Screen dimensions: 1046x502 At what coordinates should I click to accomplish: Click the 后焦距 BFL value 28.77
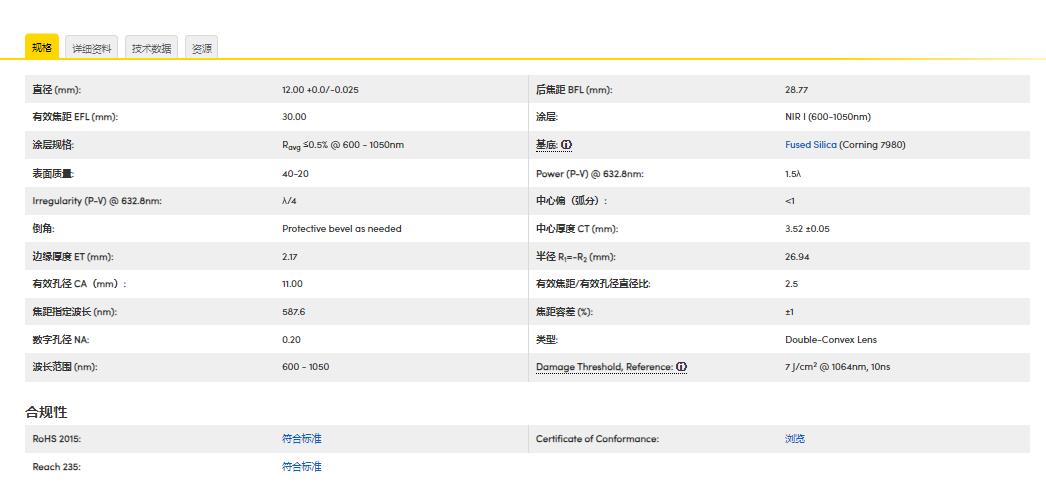point(796,90)
